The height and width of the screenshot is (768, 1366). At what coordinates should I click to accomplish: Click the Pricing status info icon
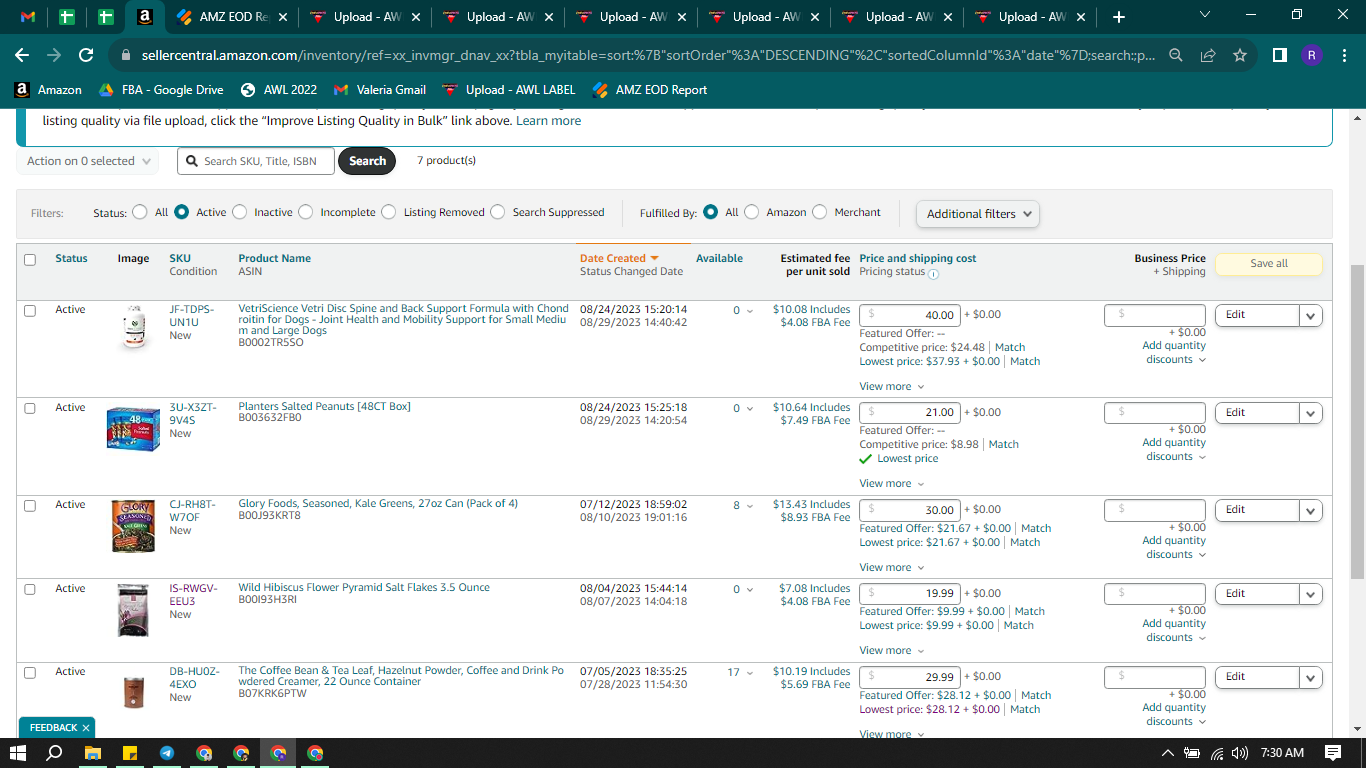point(933,273)
